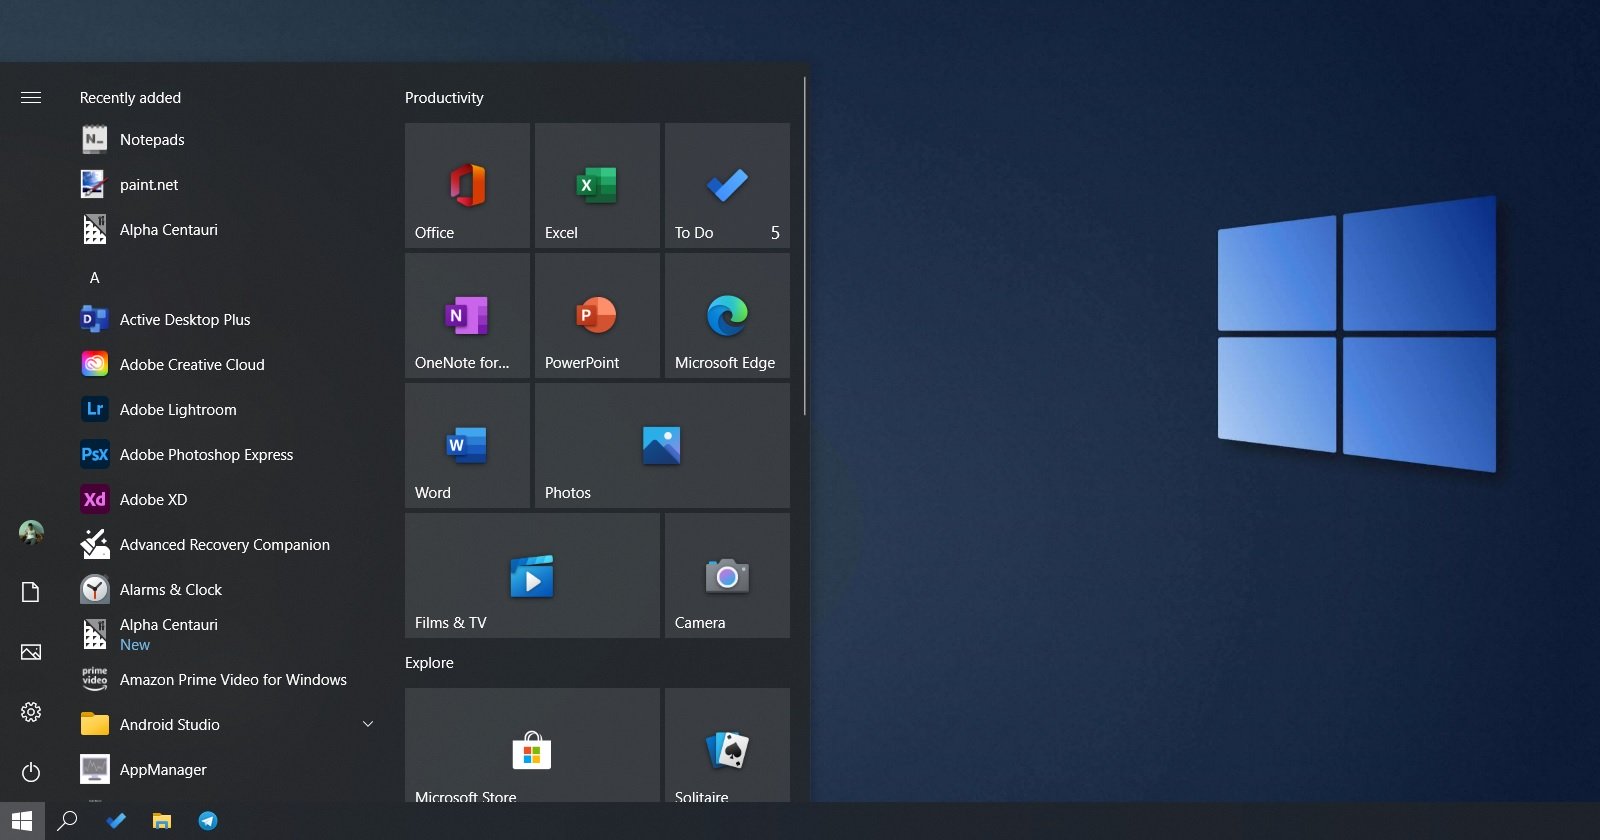Launch Alpha Centauri marked New

coord(230,635)
